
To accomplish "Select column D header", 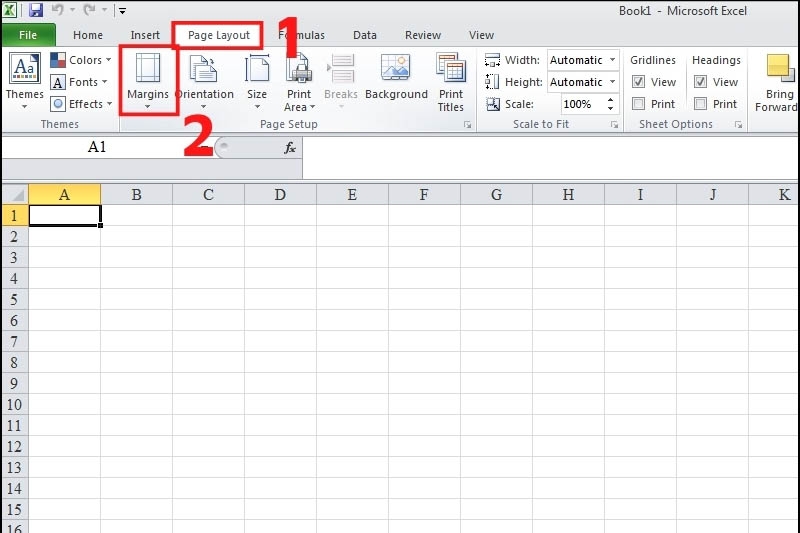I will point(280,194).
